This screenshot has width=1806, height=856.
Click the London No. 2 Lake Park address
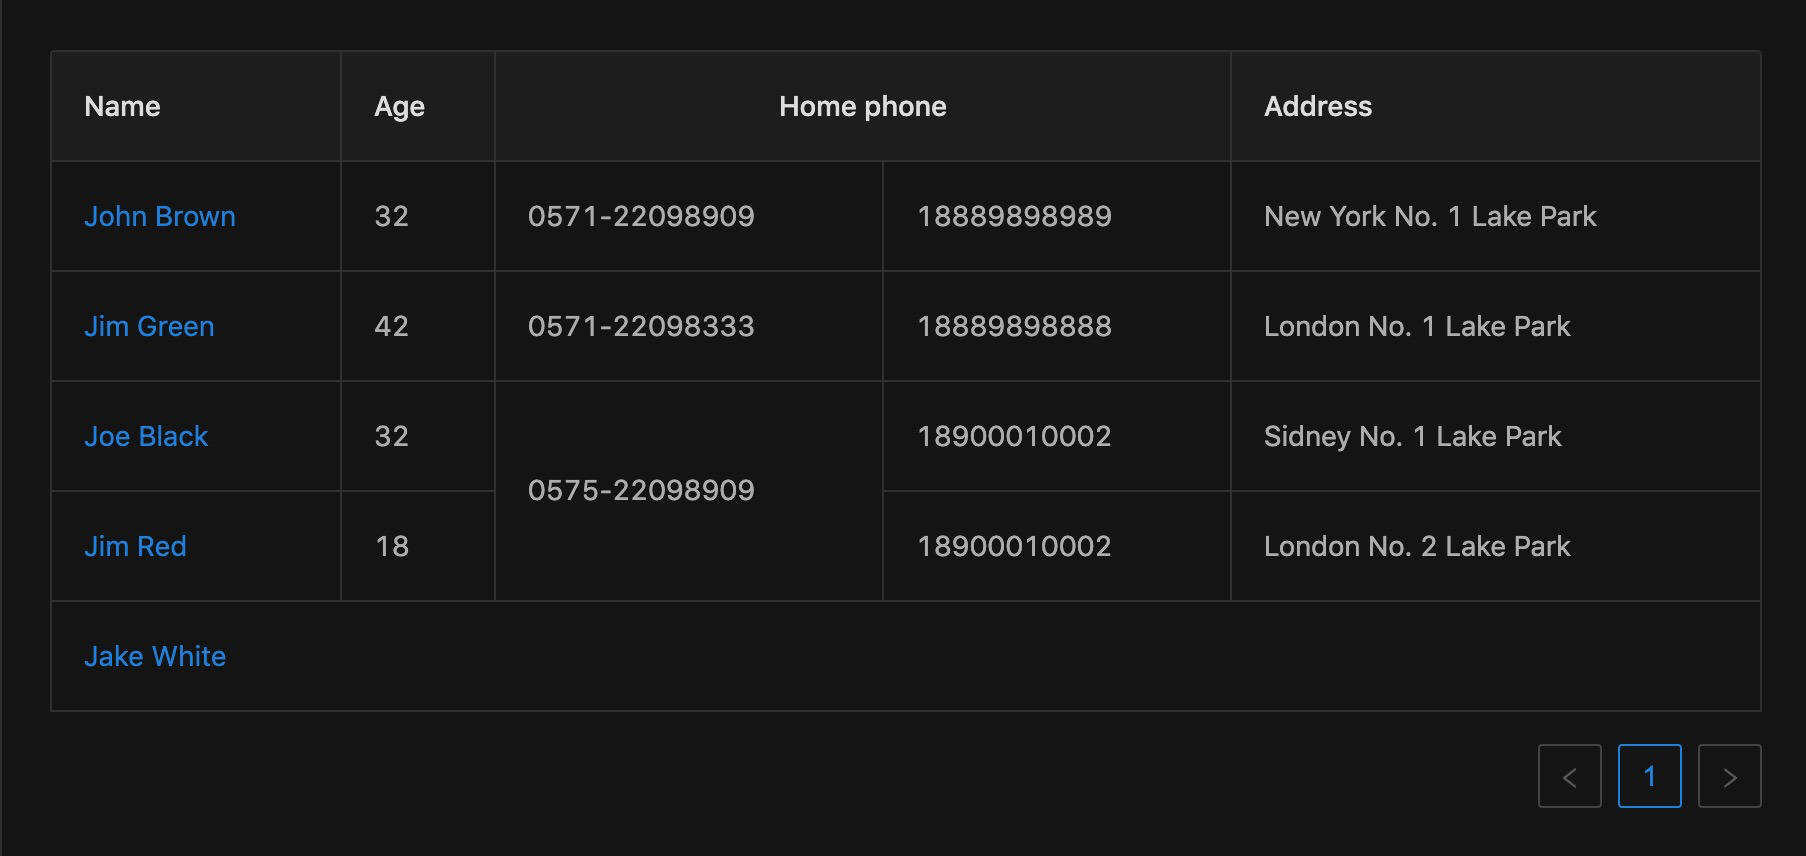(x=1417, y=546)
